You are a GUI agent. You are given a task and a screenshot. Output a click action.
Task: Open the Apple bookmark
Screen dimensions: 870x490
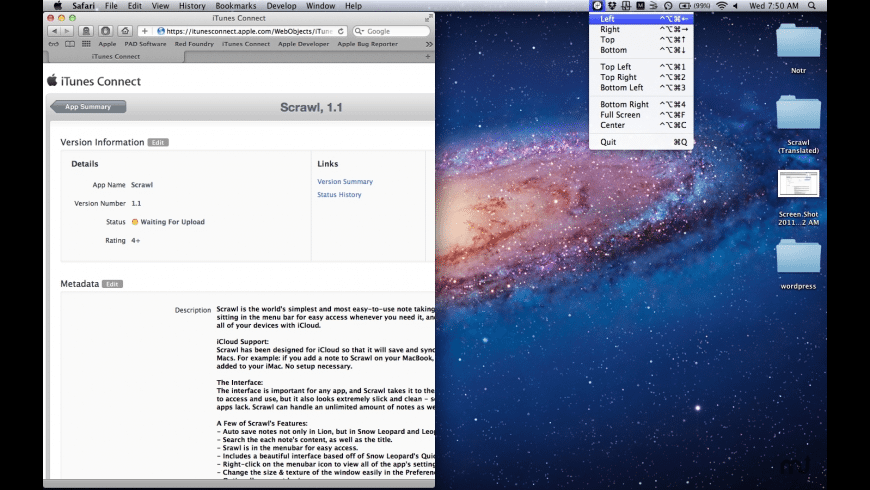[x=107, y=44]
